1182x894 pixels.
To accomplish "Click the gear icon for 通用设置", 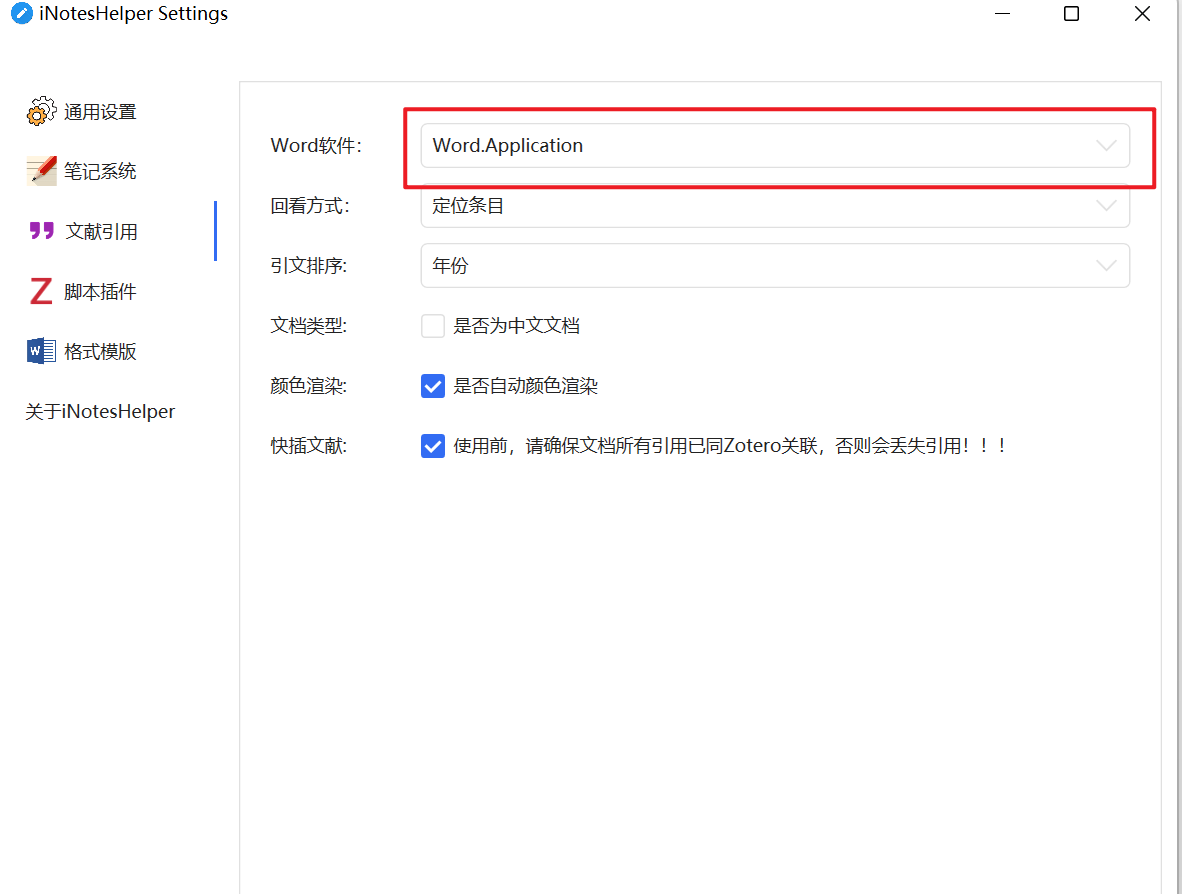I will coord(41,111).
